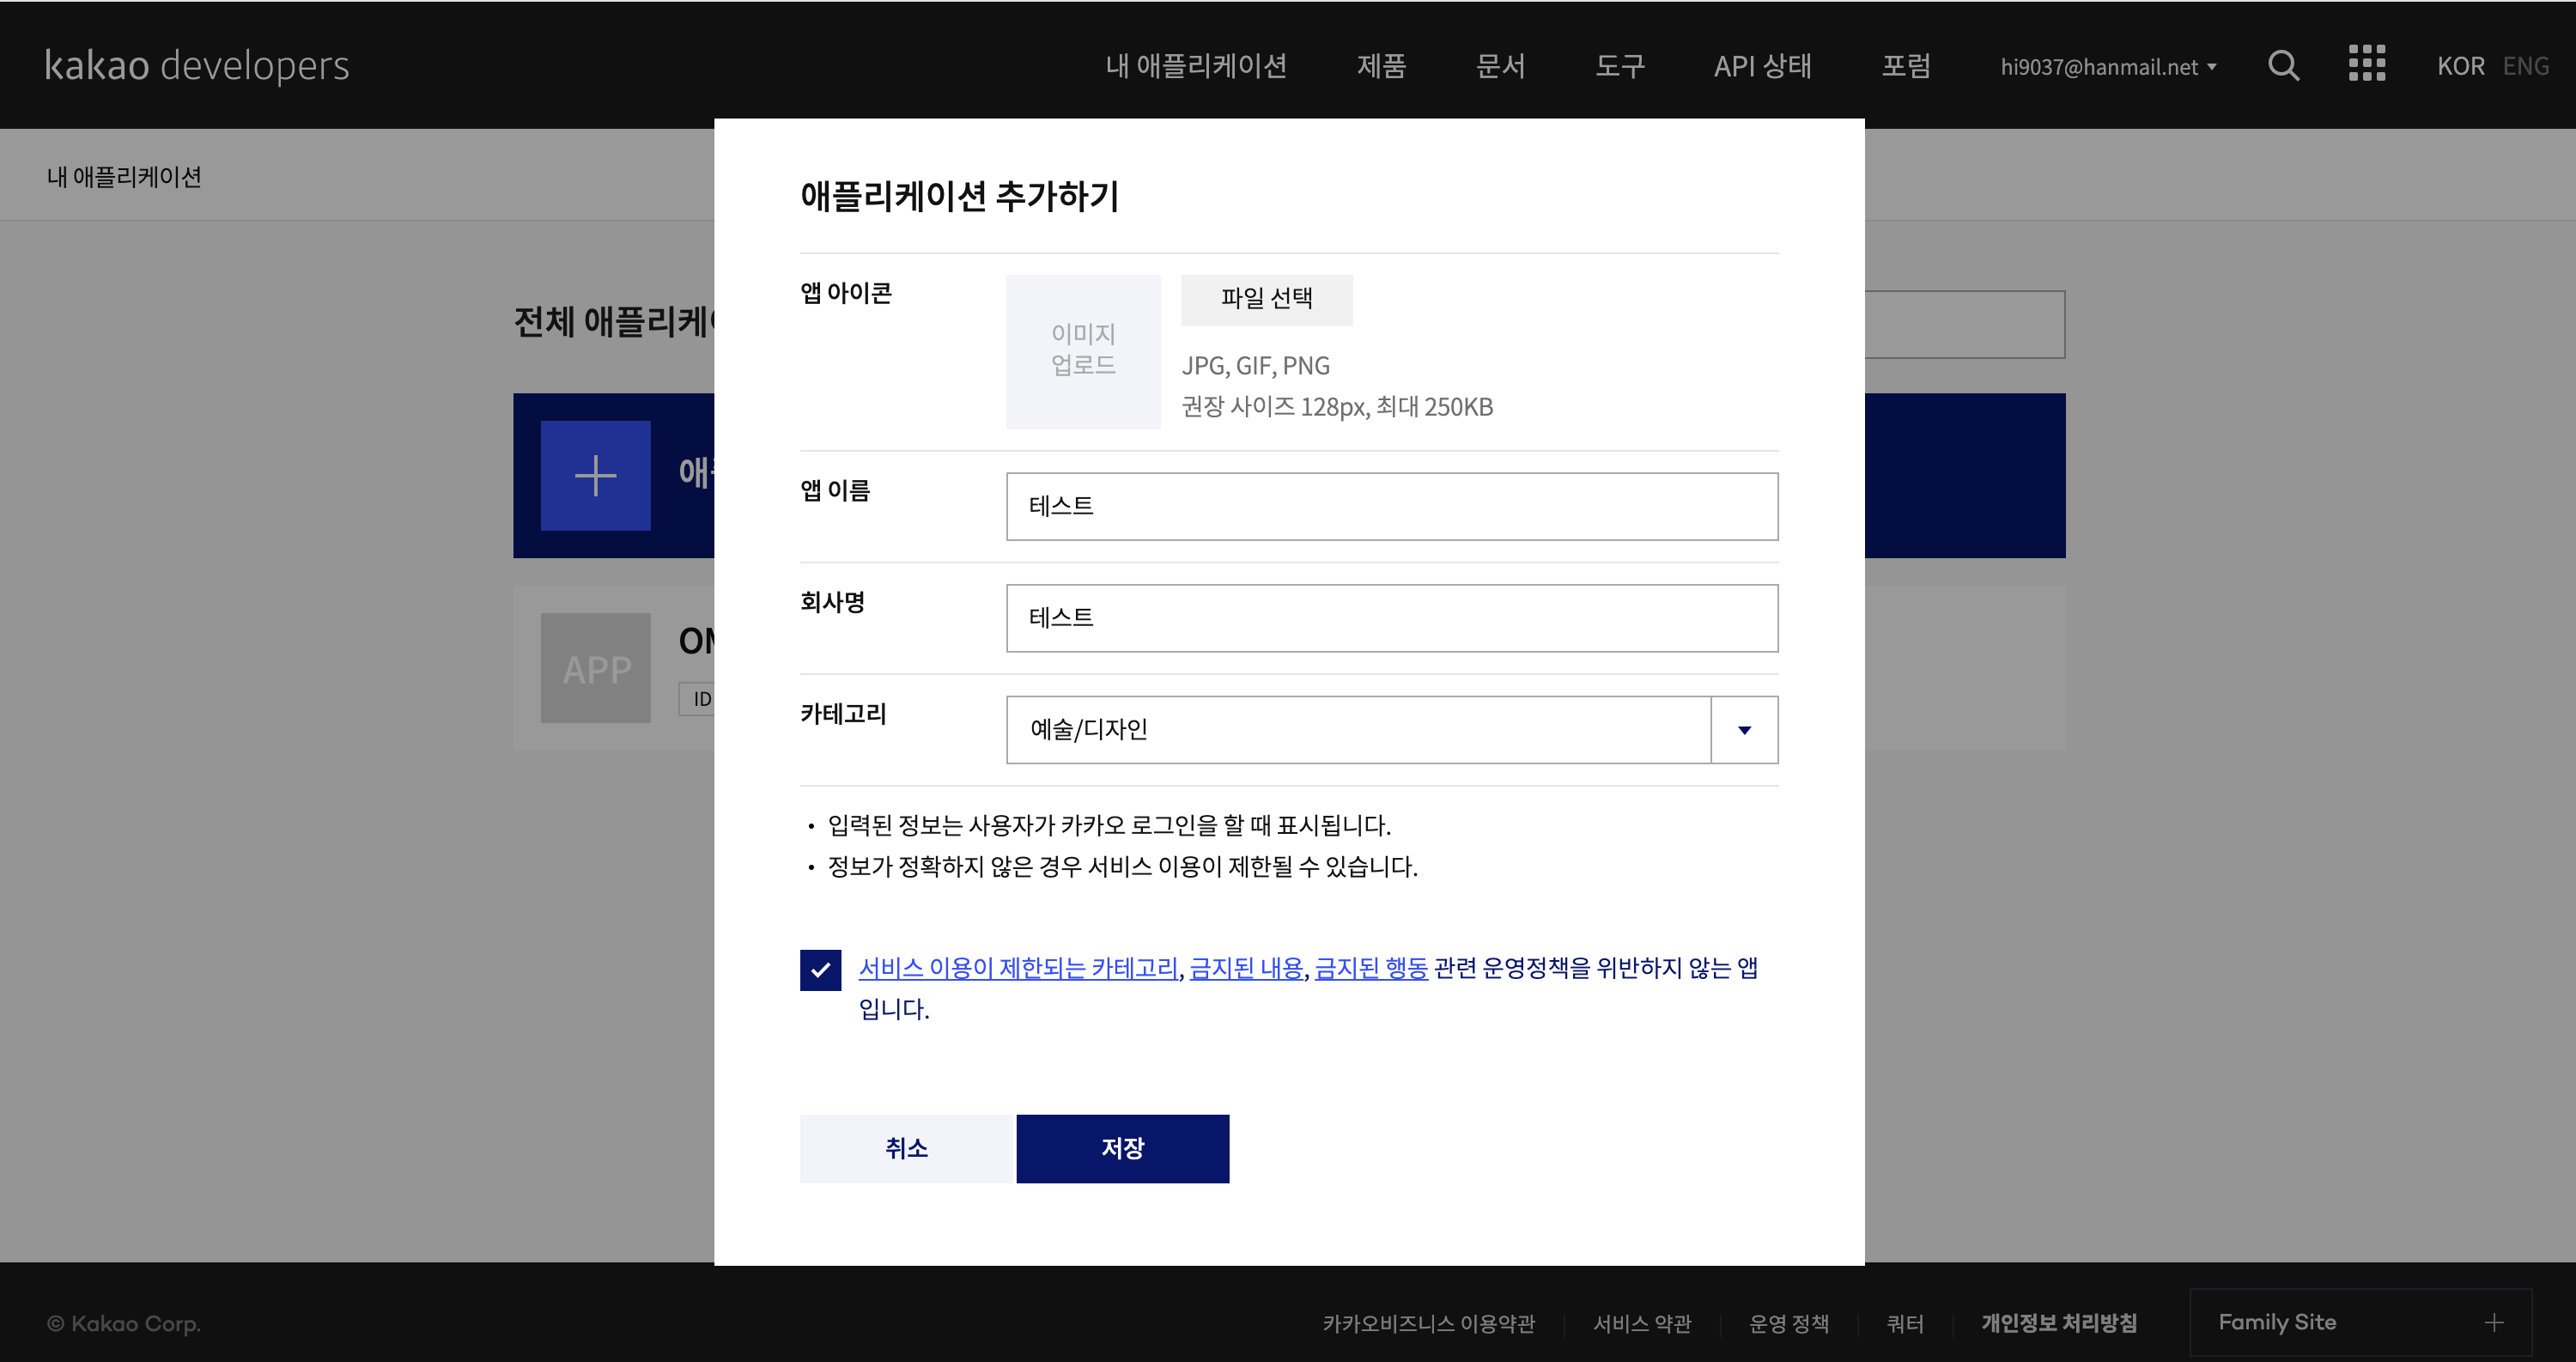Open the 금지된 내용 policy link
The height and width of the screenshot is (1362, 2576).
(1246, 968)
